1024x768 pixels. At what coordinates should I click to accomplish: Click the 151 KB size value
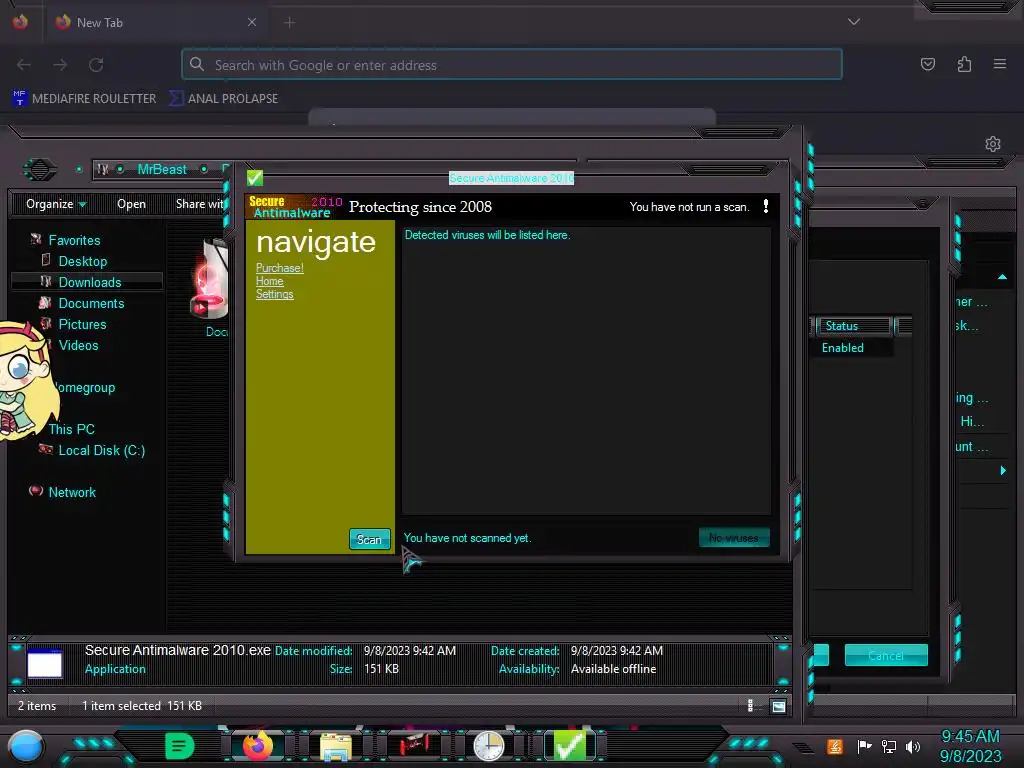pos(381,669)
